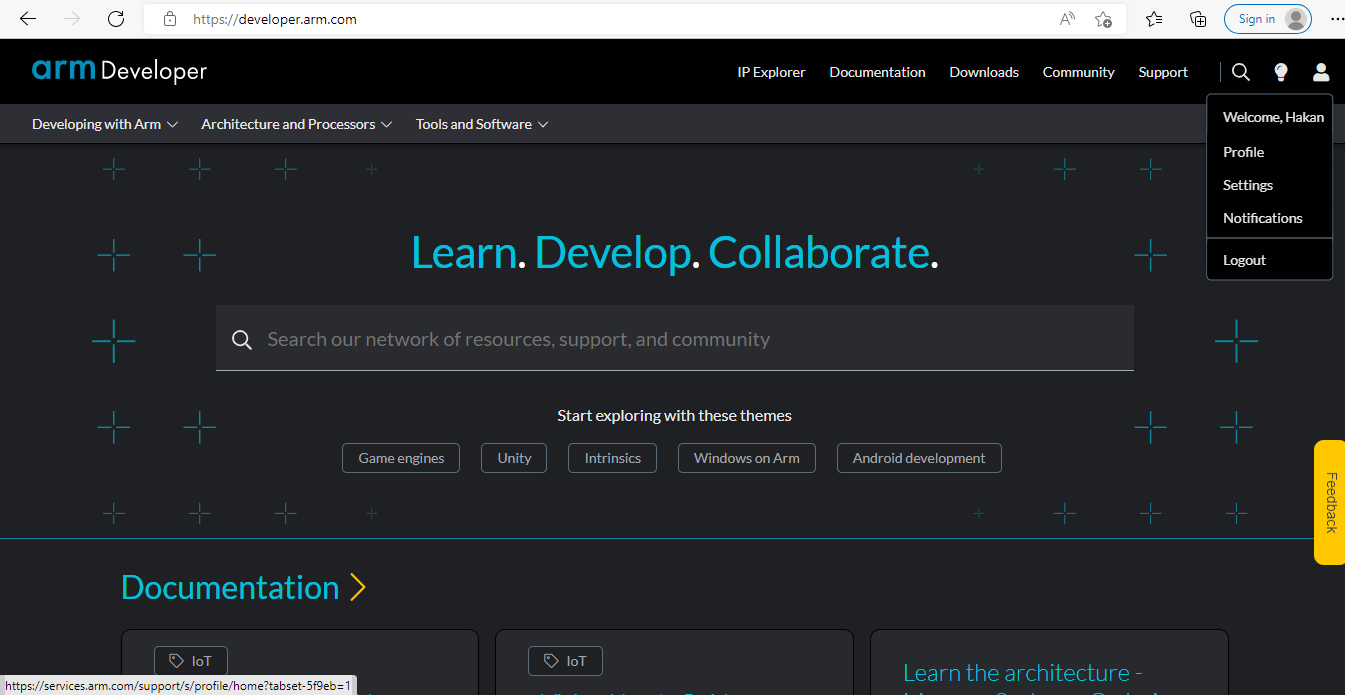Open Support in top navigation
This screenshot has height=695, width=1345.
click(x=1163, y=72)
